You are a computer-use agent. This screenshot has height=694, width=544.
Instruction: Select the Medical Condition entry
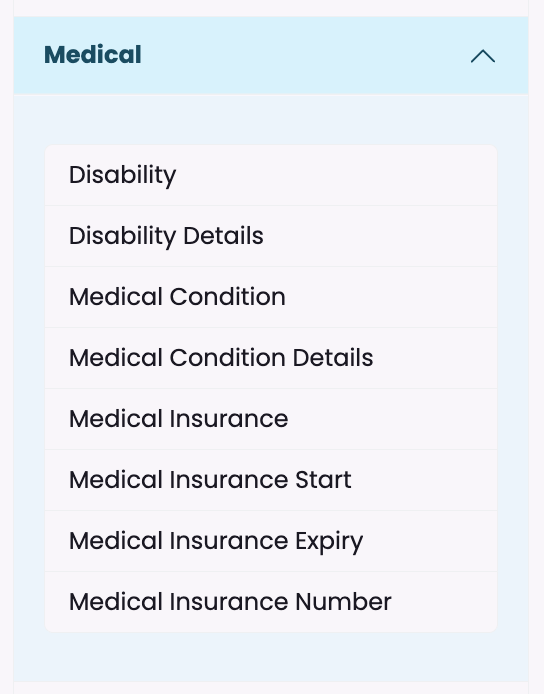point(271,297)
